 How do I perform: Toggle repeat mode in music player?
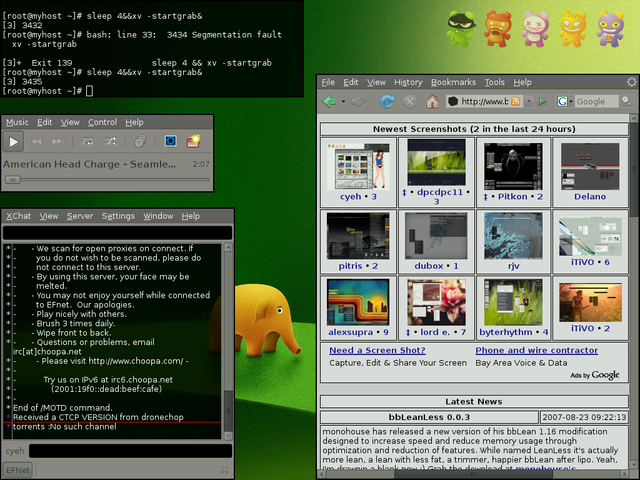pyautogui.click(x=88, y=142)
